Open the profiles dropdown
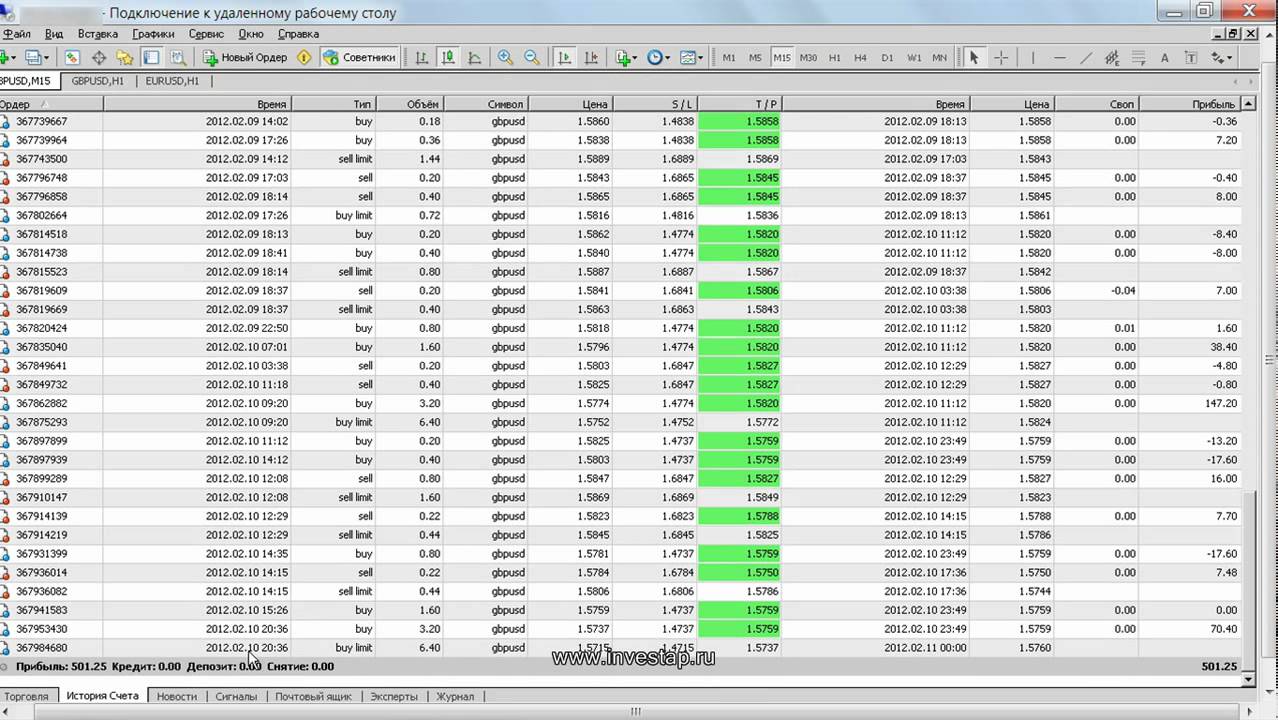Image resolution: width=1278 pixels, height=720 pixels. tap(38, 57)
